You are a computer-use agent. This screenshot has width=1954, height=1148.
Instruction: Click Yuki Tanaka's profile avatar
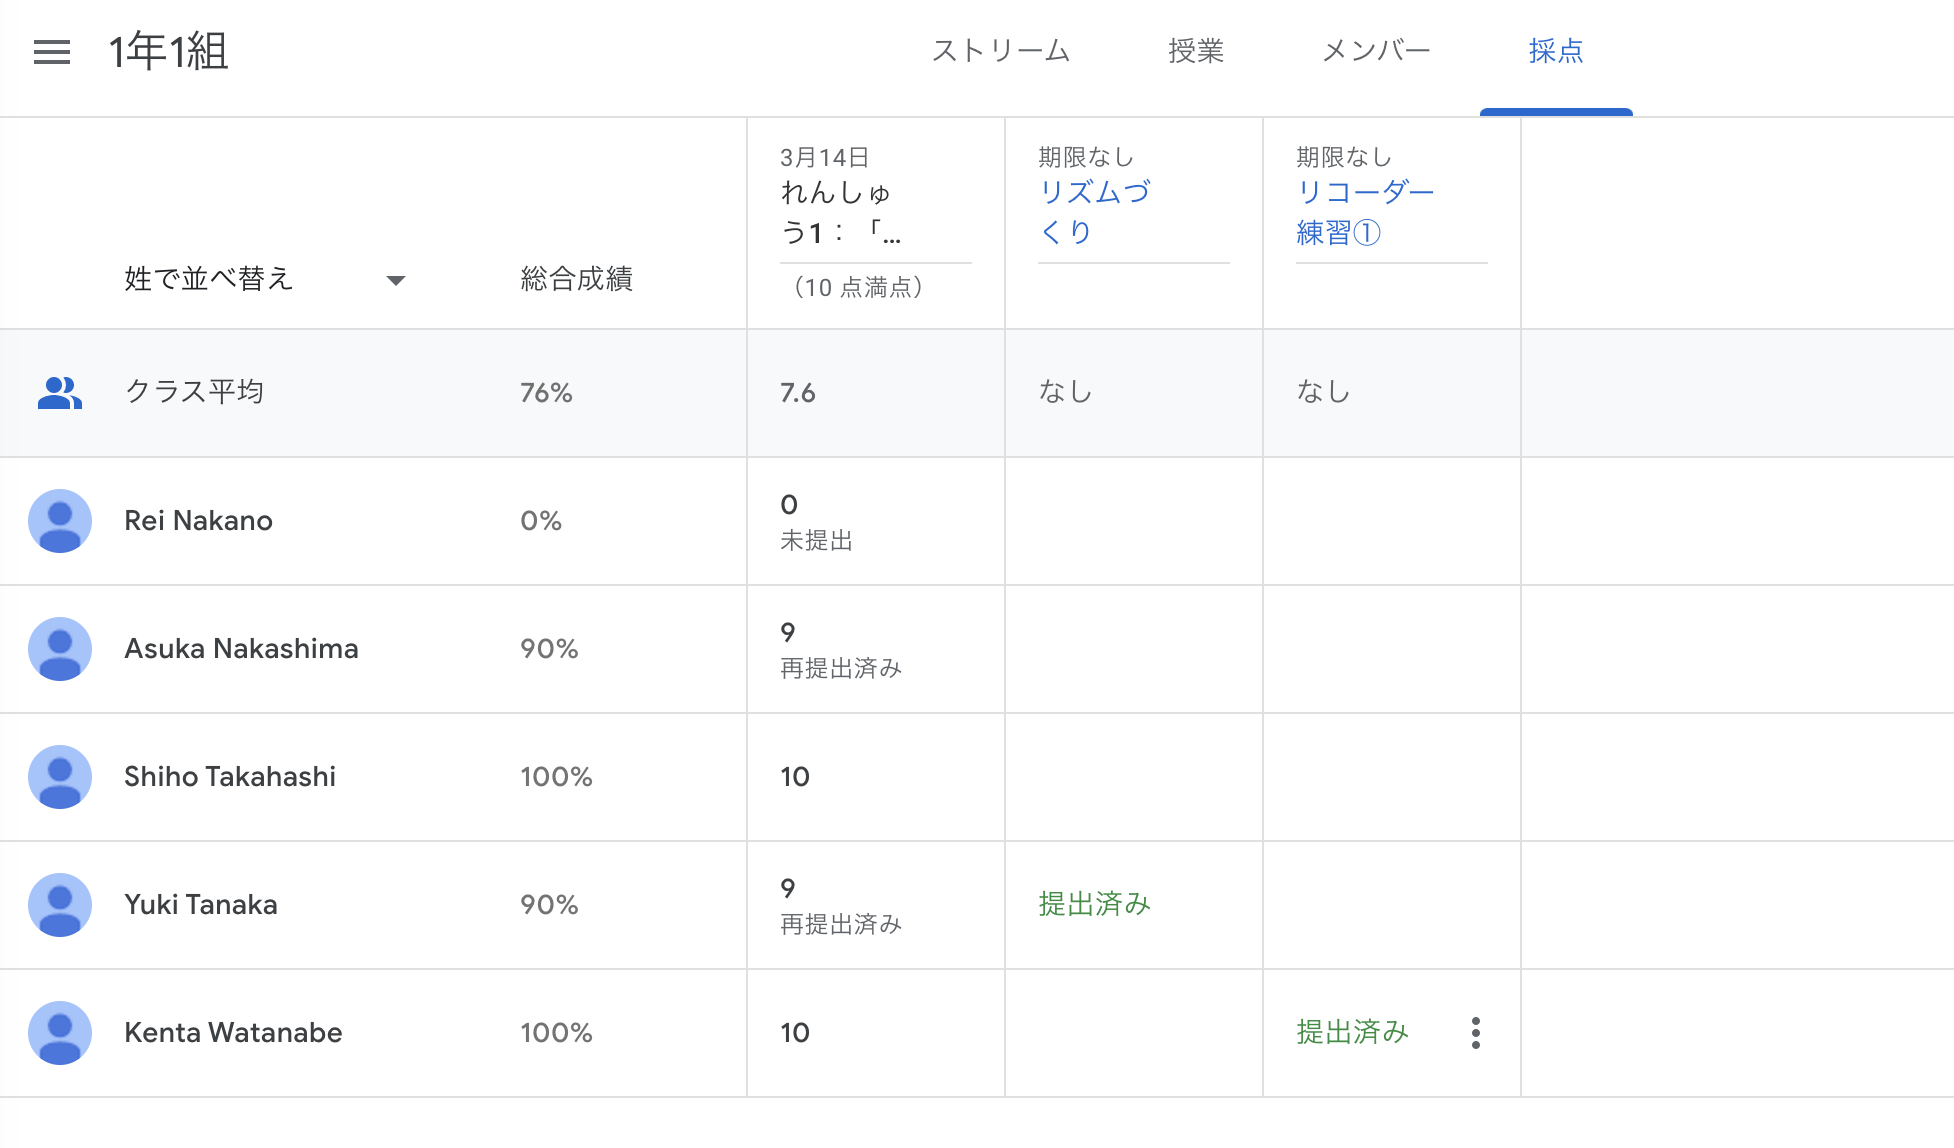click(60, 904)
